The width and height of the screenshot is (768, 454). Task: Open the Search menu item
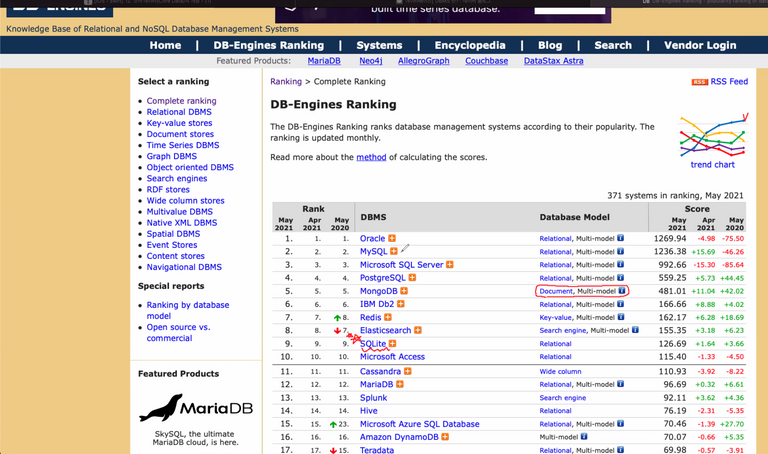coord(613,46)
